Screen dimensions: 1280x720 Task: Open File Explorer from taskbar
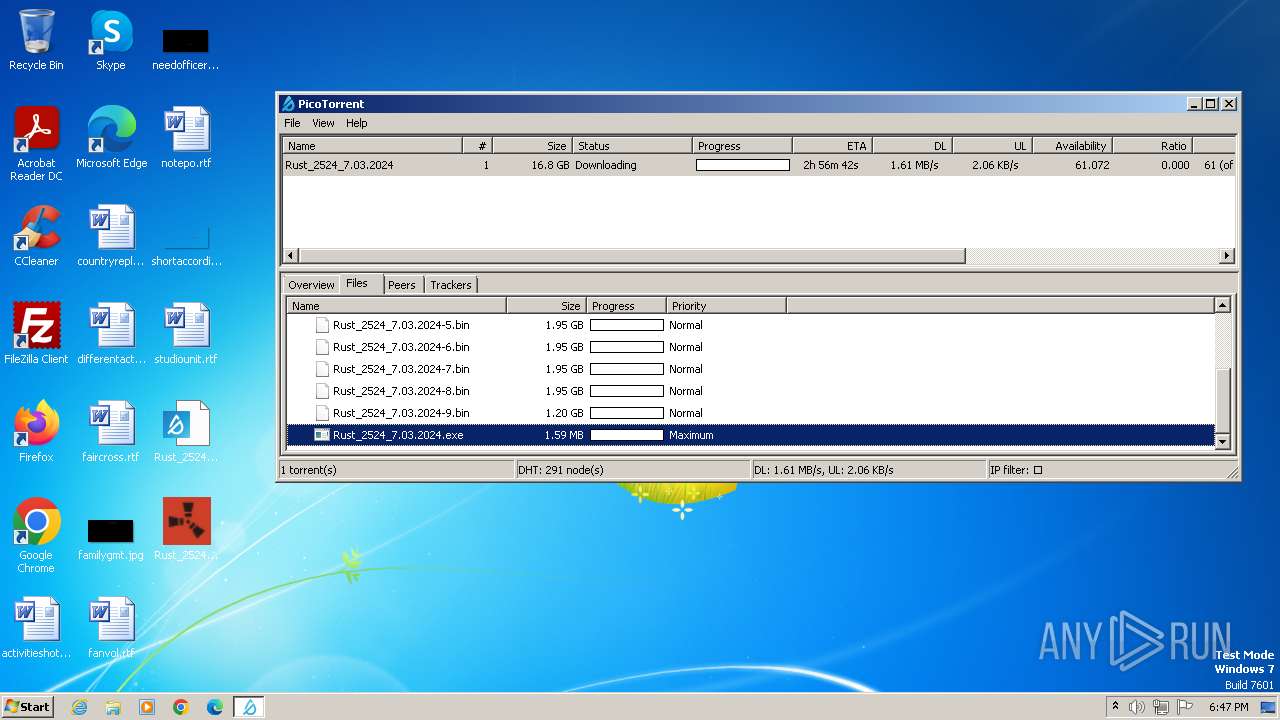coord(113,707)
